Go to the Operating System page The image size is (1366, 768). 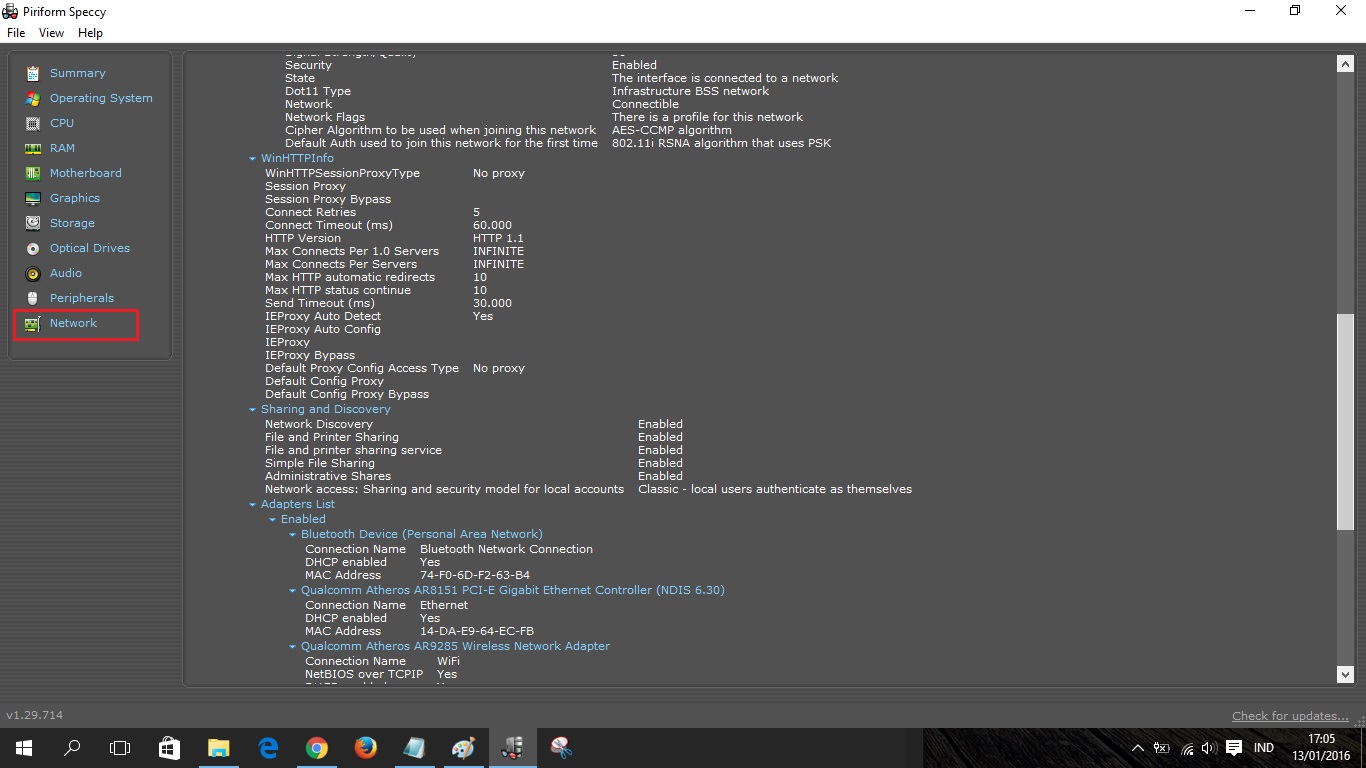pyautogui.click(x=101, y=98)
